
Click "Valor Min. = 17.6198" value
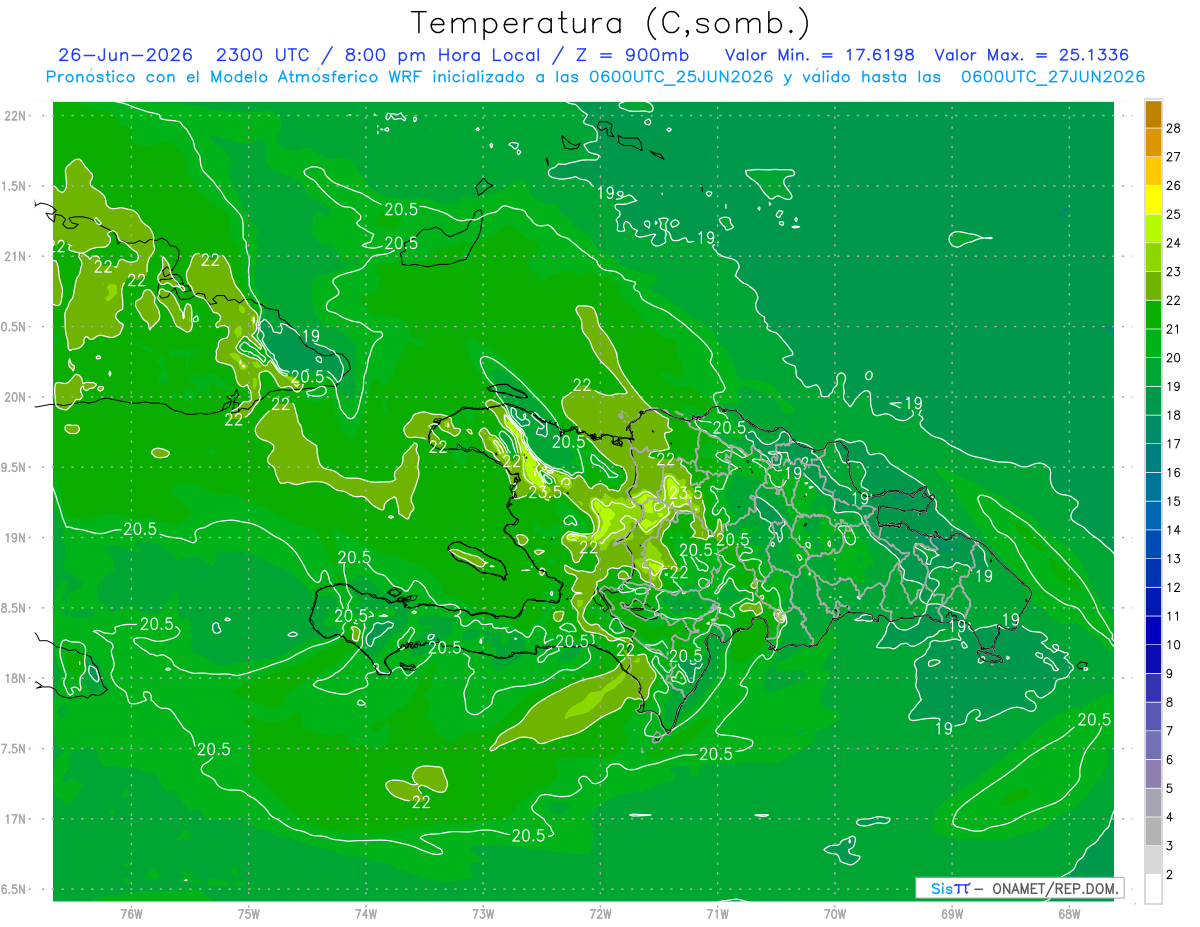[x=820, y=55]
